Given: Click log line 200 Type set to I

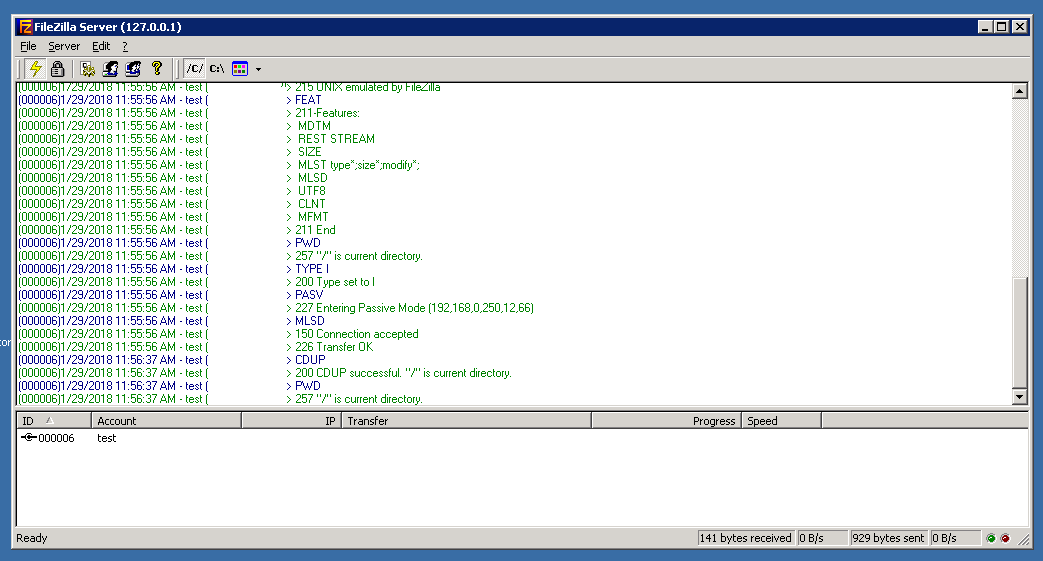Looking at the screenshot, I should click(335, 282).
